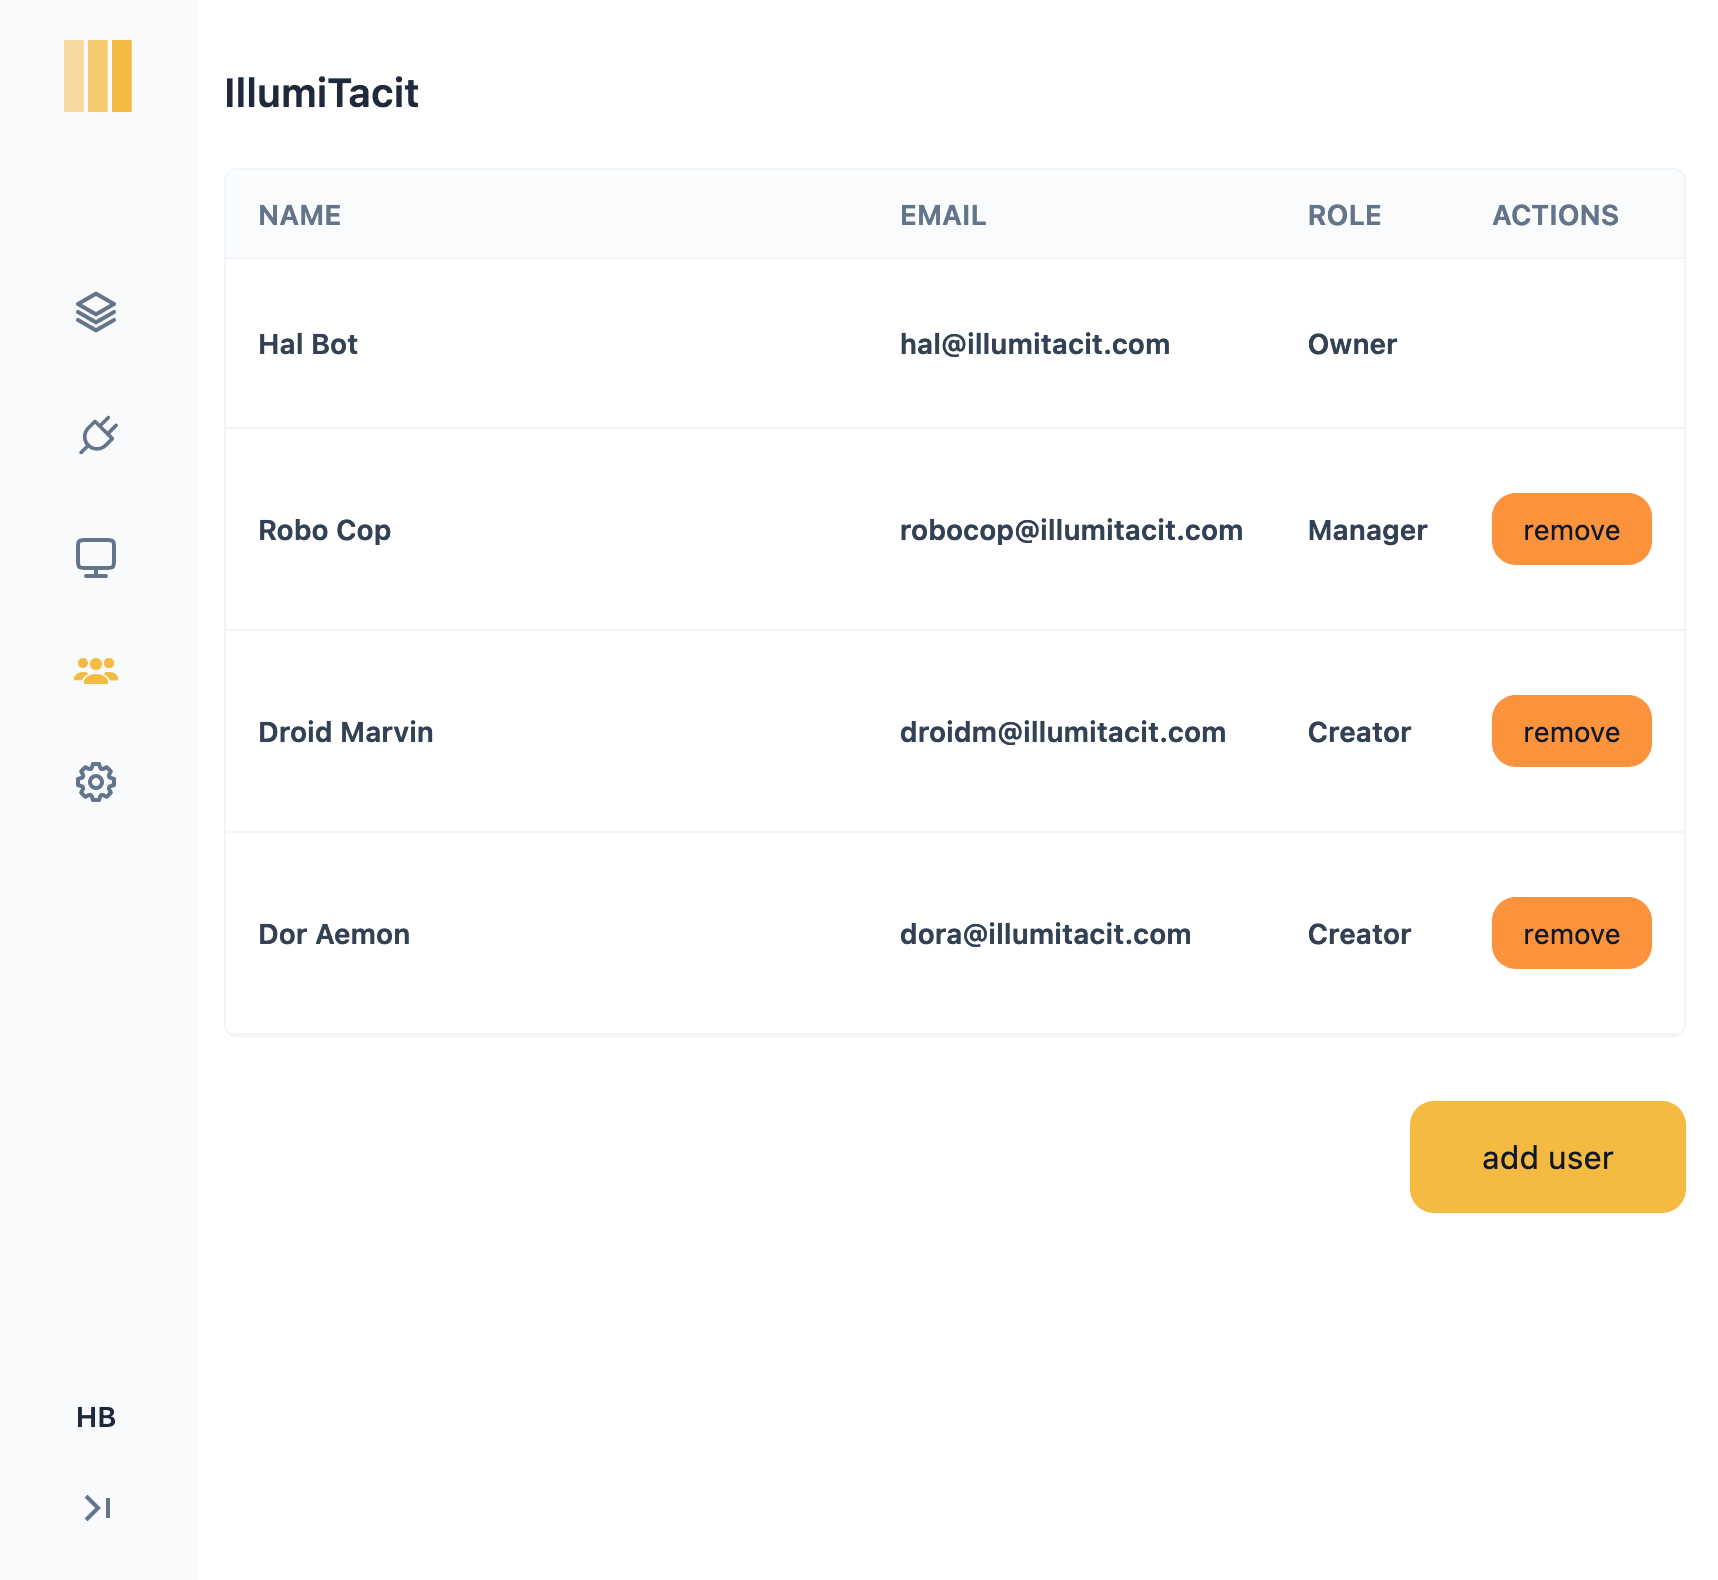Click the NAME column header
This screenshot has height=1580, width=1718.
coord(299,215)
